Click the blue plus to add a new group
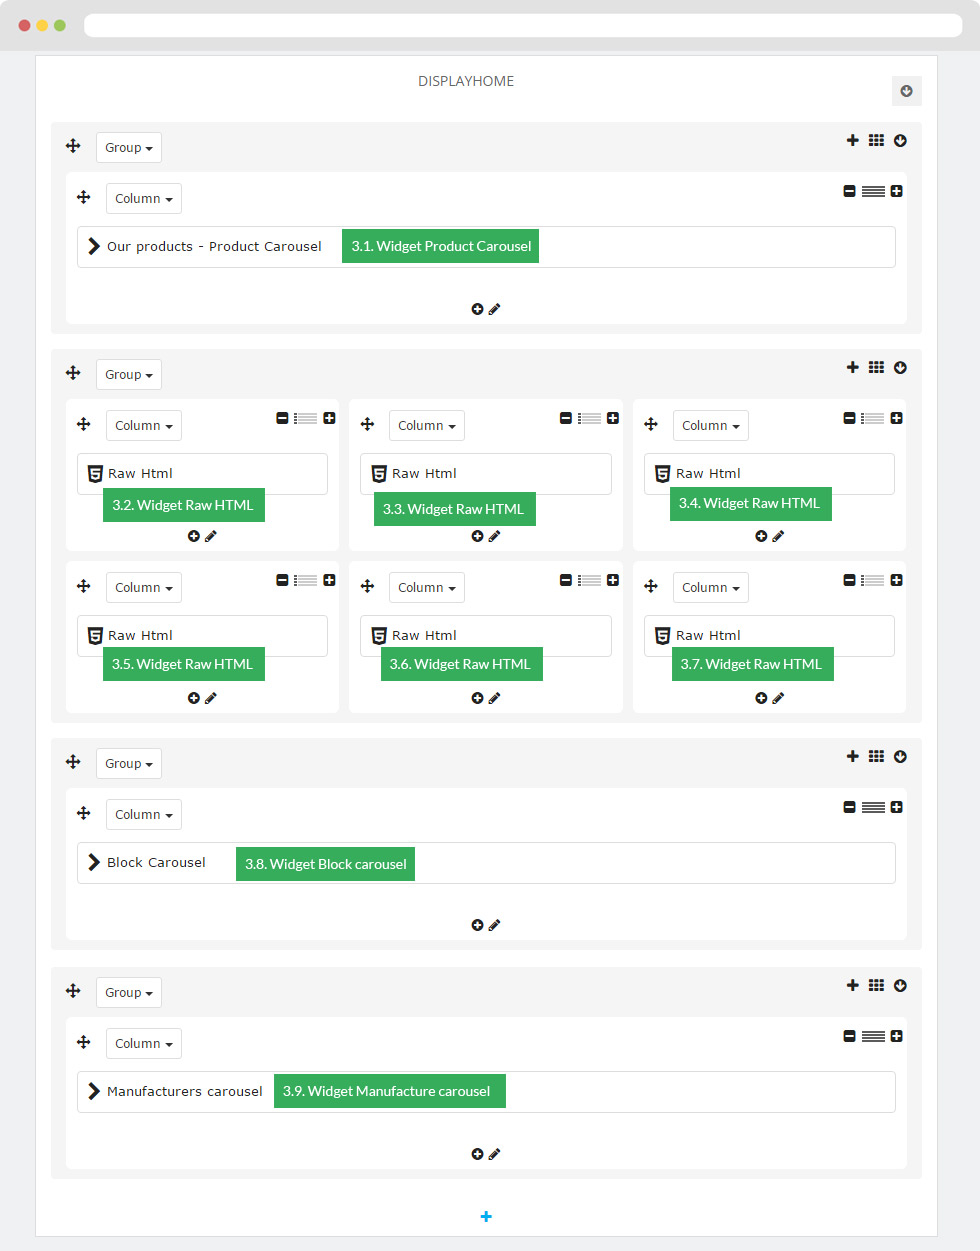 click(x=486, y=1217)
